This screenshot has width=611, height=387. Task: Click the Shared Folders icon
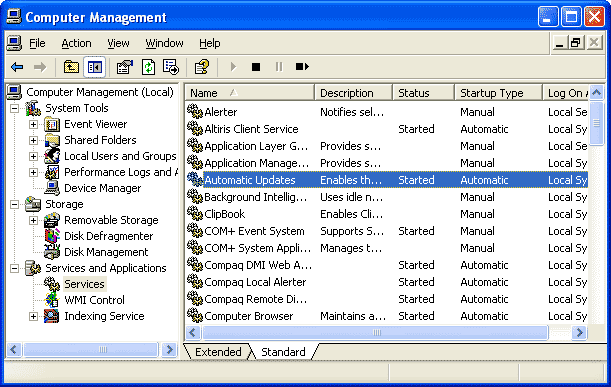tap(52, 140)
